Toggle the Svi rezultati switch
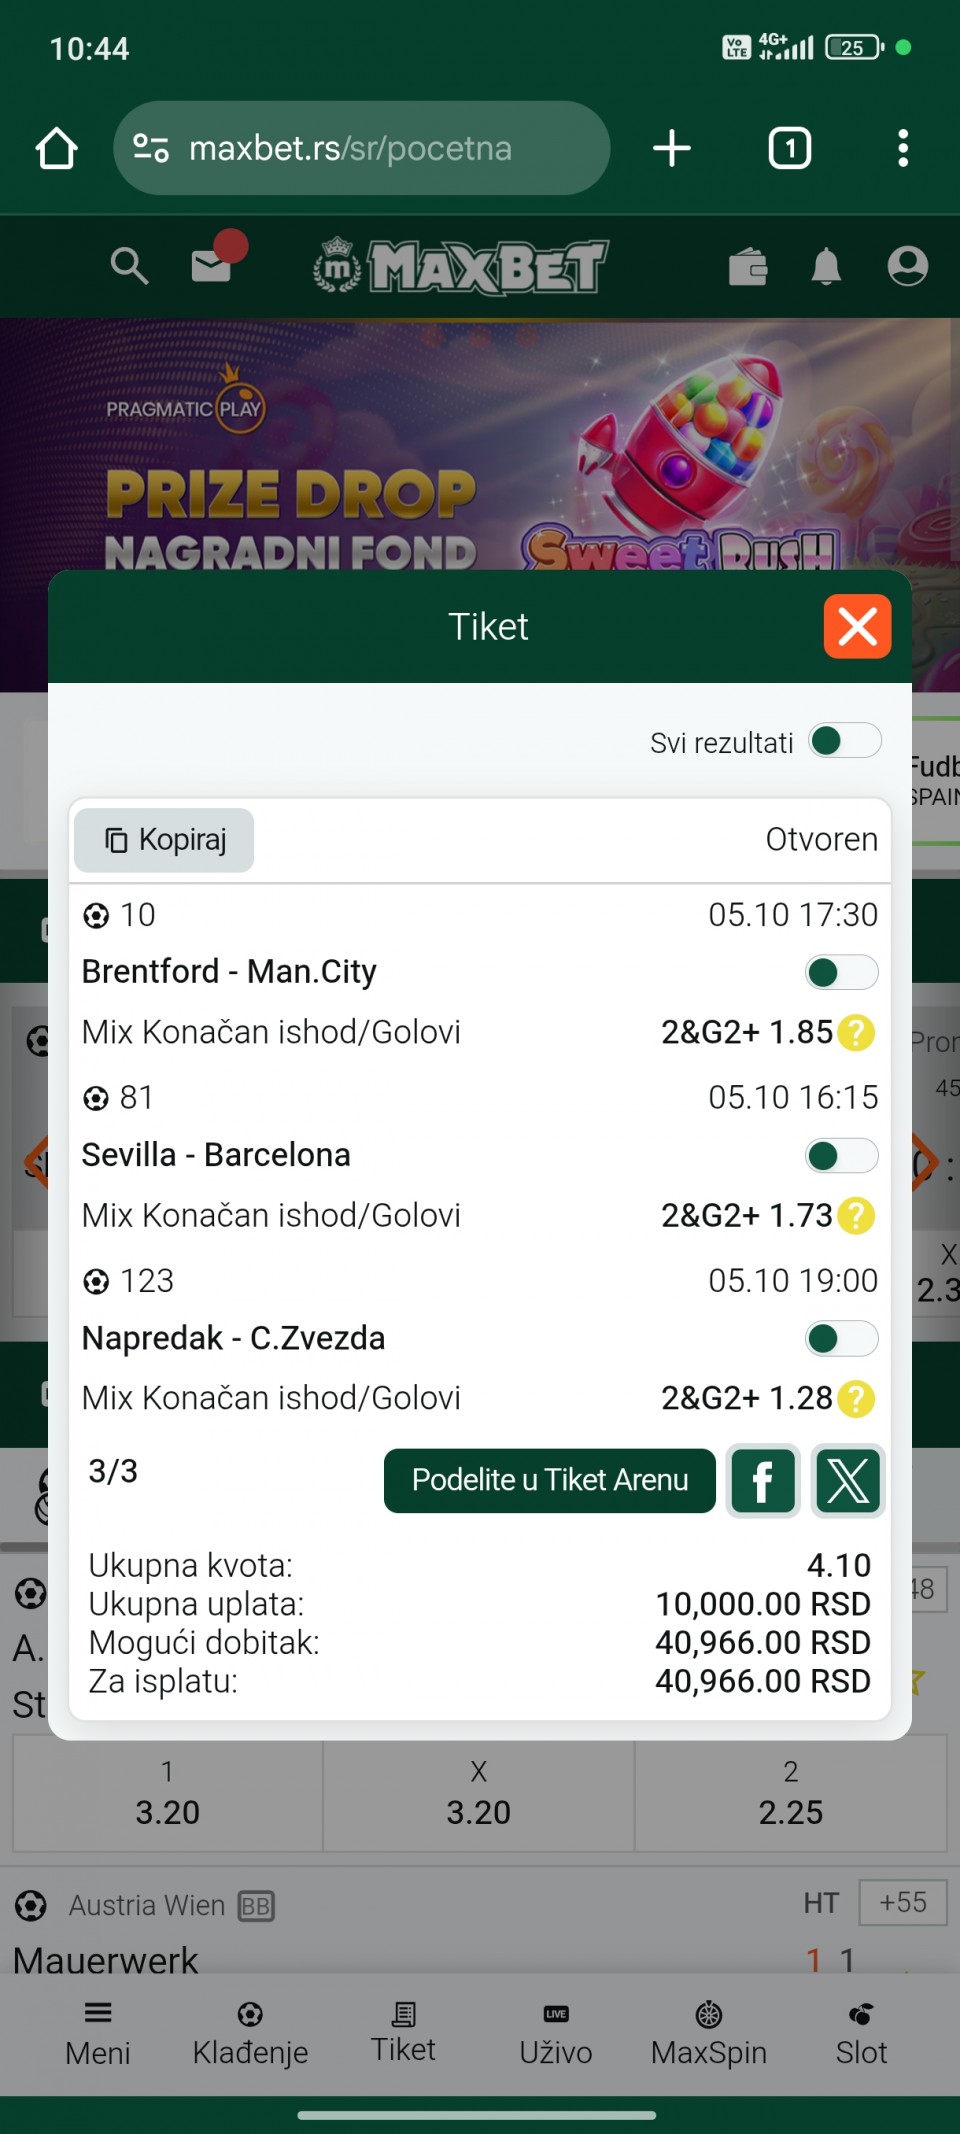960x2134 pixels. point(845,741)
